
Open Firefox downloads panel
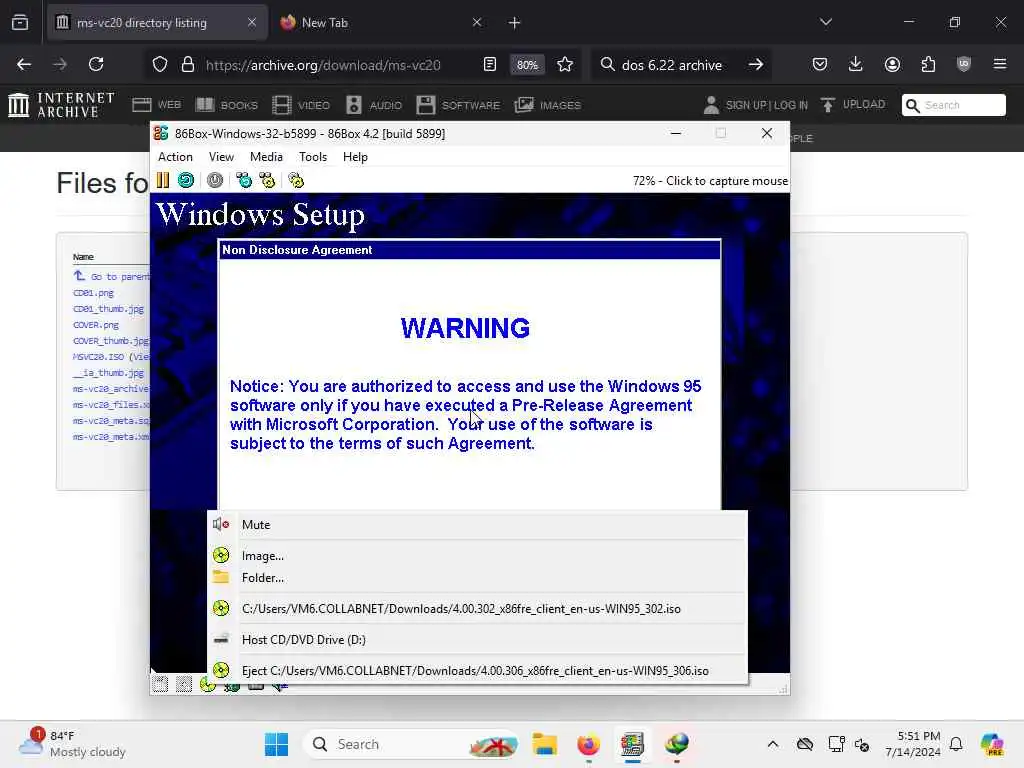[856, 64]
